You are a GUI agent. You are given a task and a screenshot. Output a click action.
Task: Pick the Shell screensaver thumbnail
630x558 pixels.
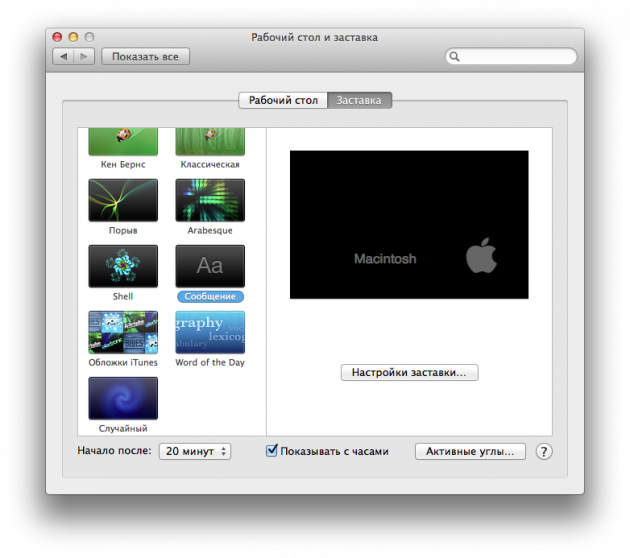(123, 266)
